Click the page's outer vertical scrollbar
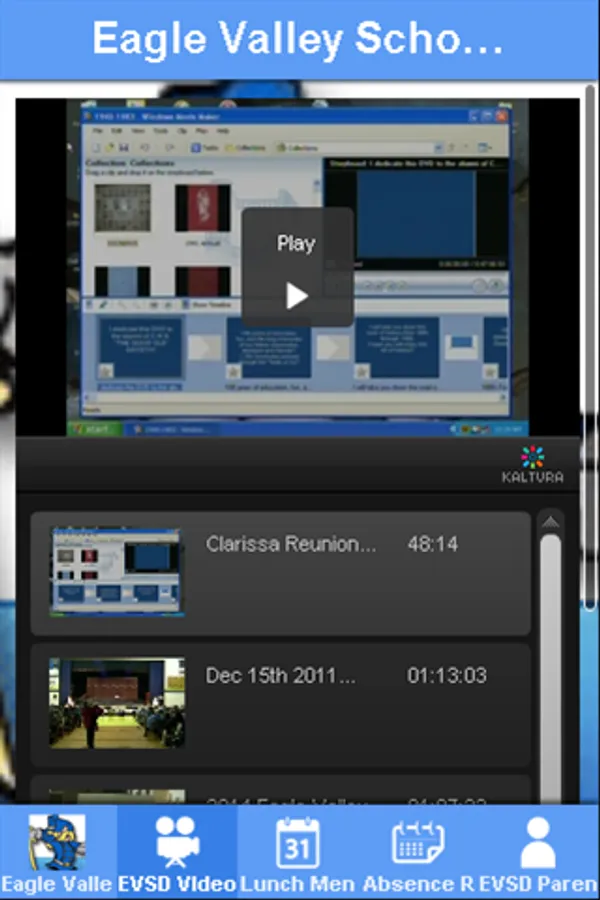Image resolution: width=600 pixels, height=900 pixels. coord(590,347)
